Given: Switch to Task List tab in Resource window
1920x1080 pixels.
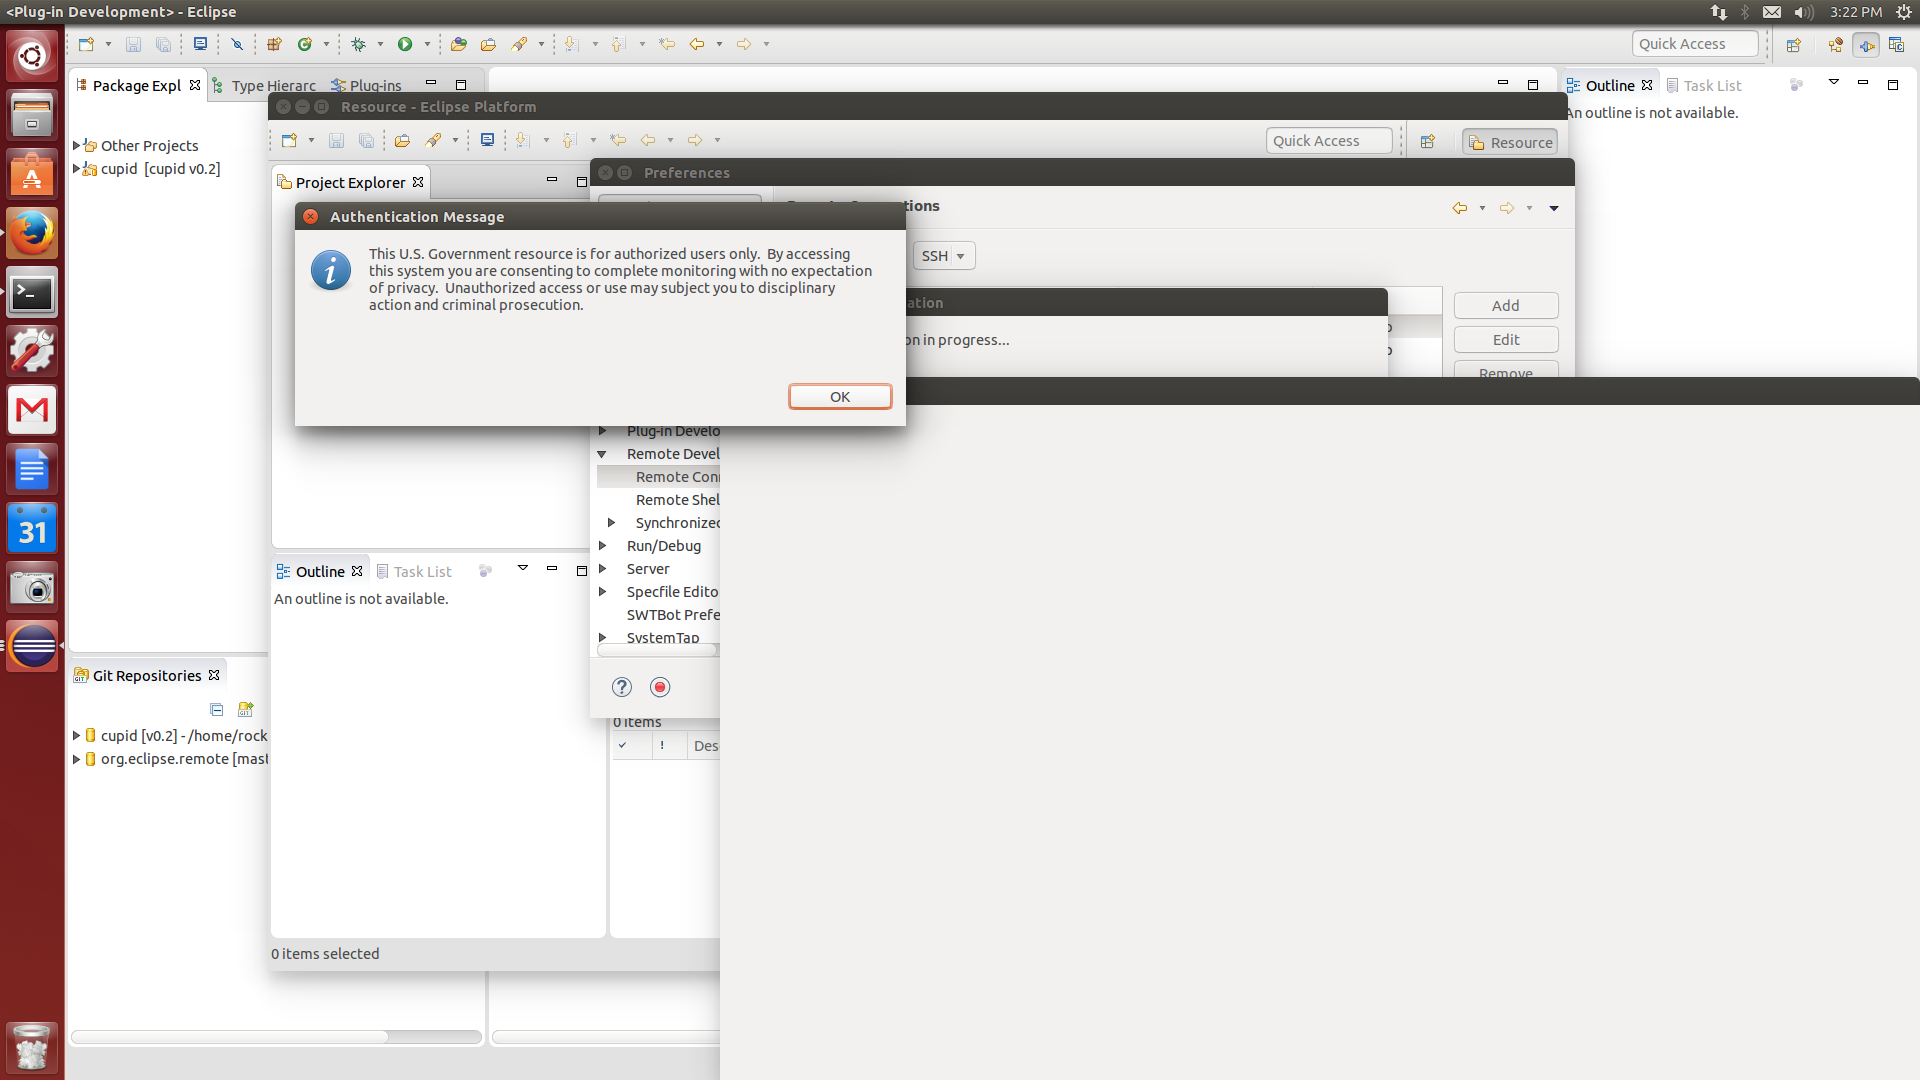Looking at the screenshot, I should pyautogui.click(x=413, y=572).
